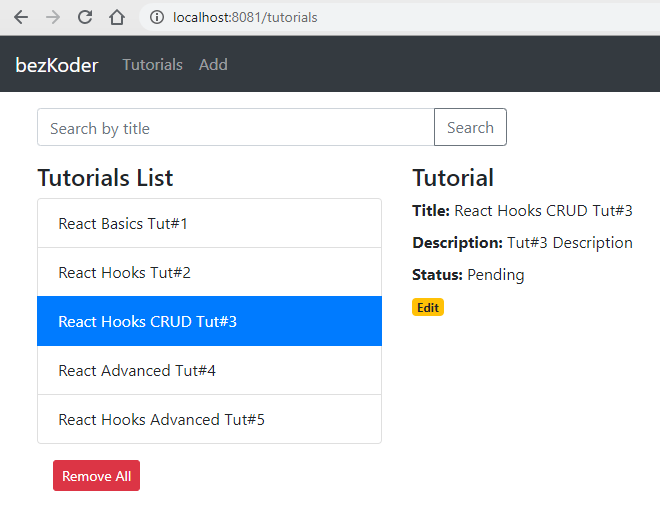View site information icon in address bar
The width and height of the screenshot is (660, 520).
click(x=157, y=17)
